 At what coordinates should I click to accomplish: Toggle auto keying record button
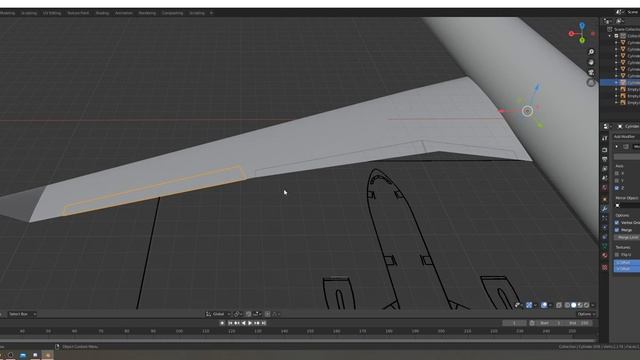pos(222,323)
